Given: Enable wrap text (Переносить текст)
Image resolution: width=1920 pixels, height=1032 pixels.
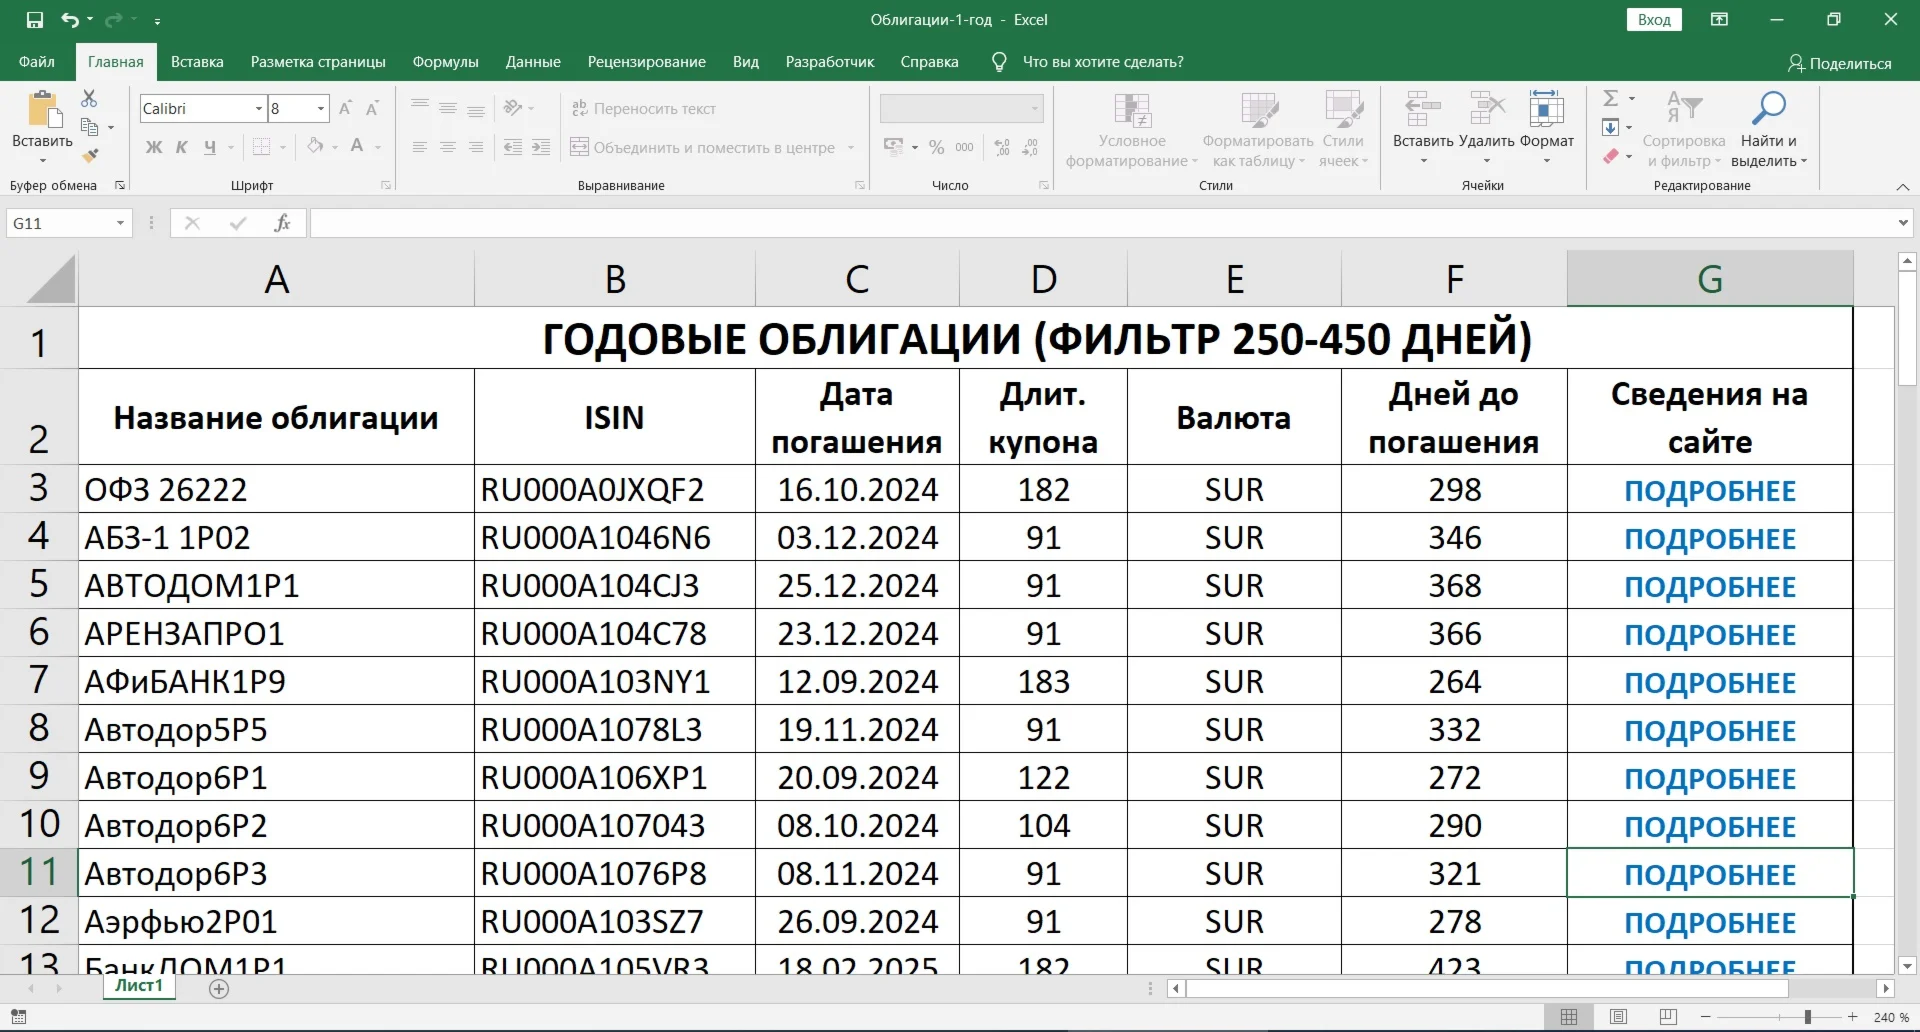Looking at the screenshot, I should pos(644,108).
